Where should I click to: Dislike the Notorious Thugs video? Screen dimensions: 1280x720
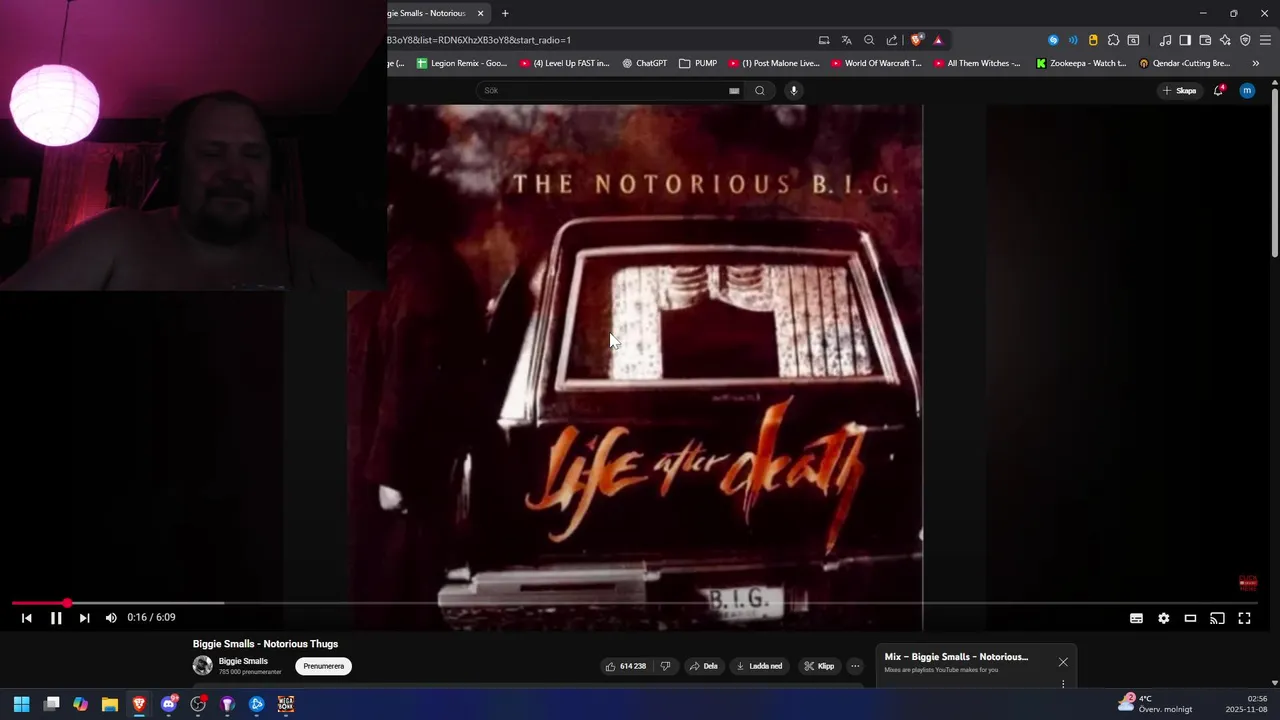point(665,666)
